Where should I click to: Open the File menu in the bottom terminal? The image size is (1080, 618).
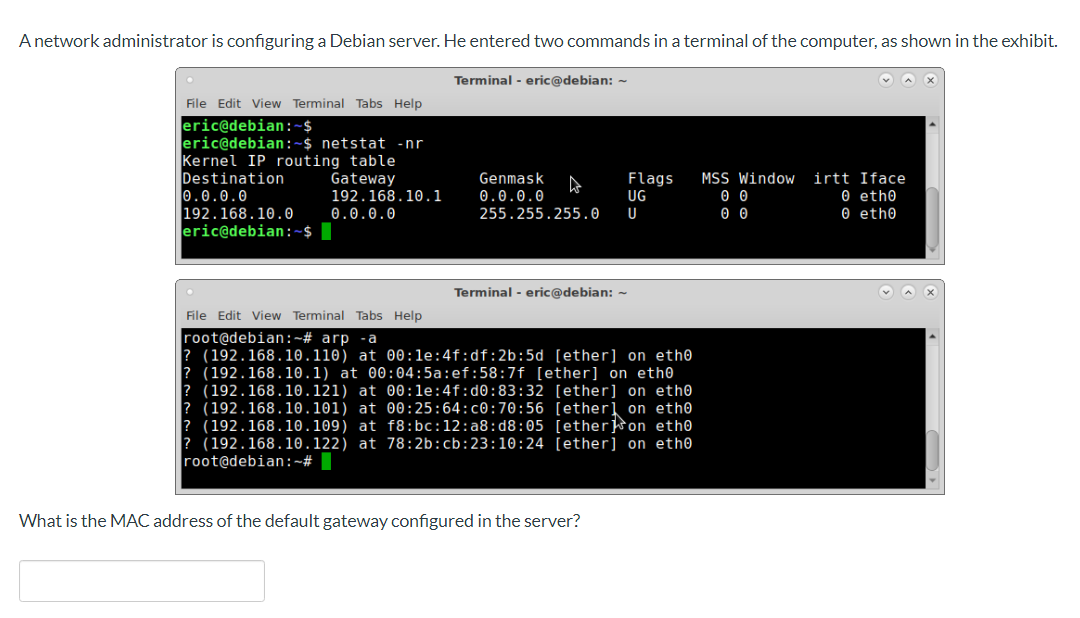point(196,315)
